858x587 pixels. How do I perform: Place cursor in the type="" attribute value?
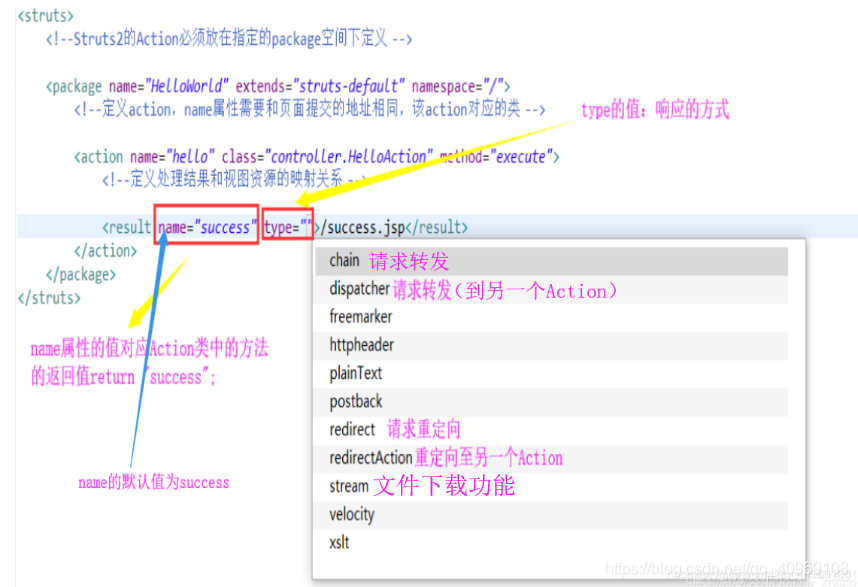pos(306,226)
